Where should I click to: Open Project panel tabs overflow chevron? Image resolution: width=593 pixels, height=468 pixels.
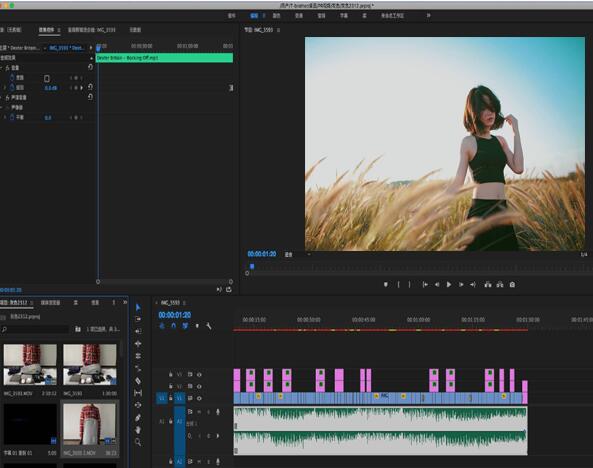point(125,302)
